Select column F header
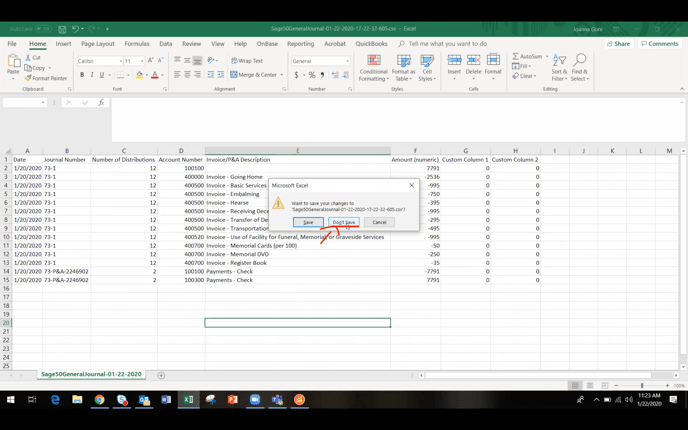Viewport: 688px width, 430px height. 415,150
